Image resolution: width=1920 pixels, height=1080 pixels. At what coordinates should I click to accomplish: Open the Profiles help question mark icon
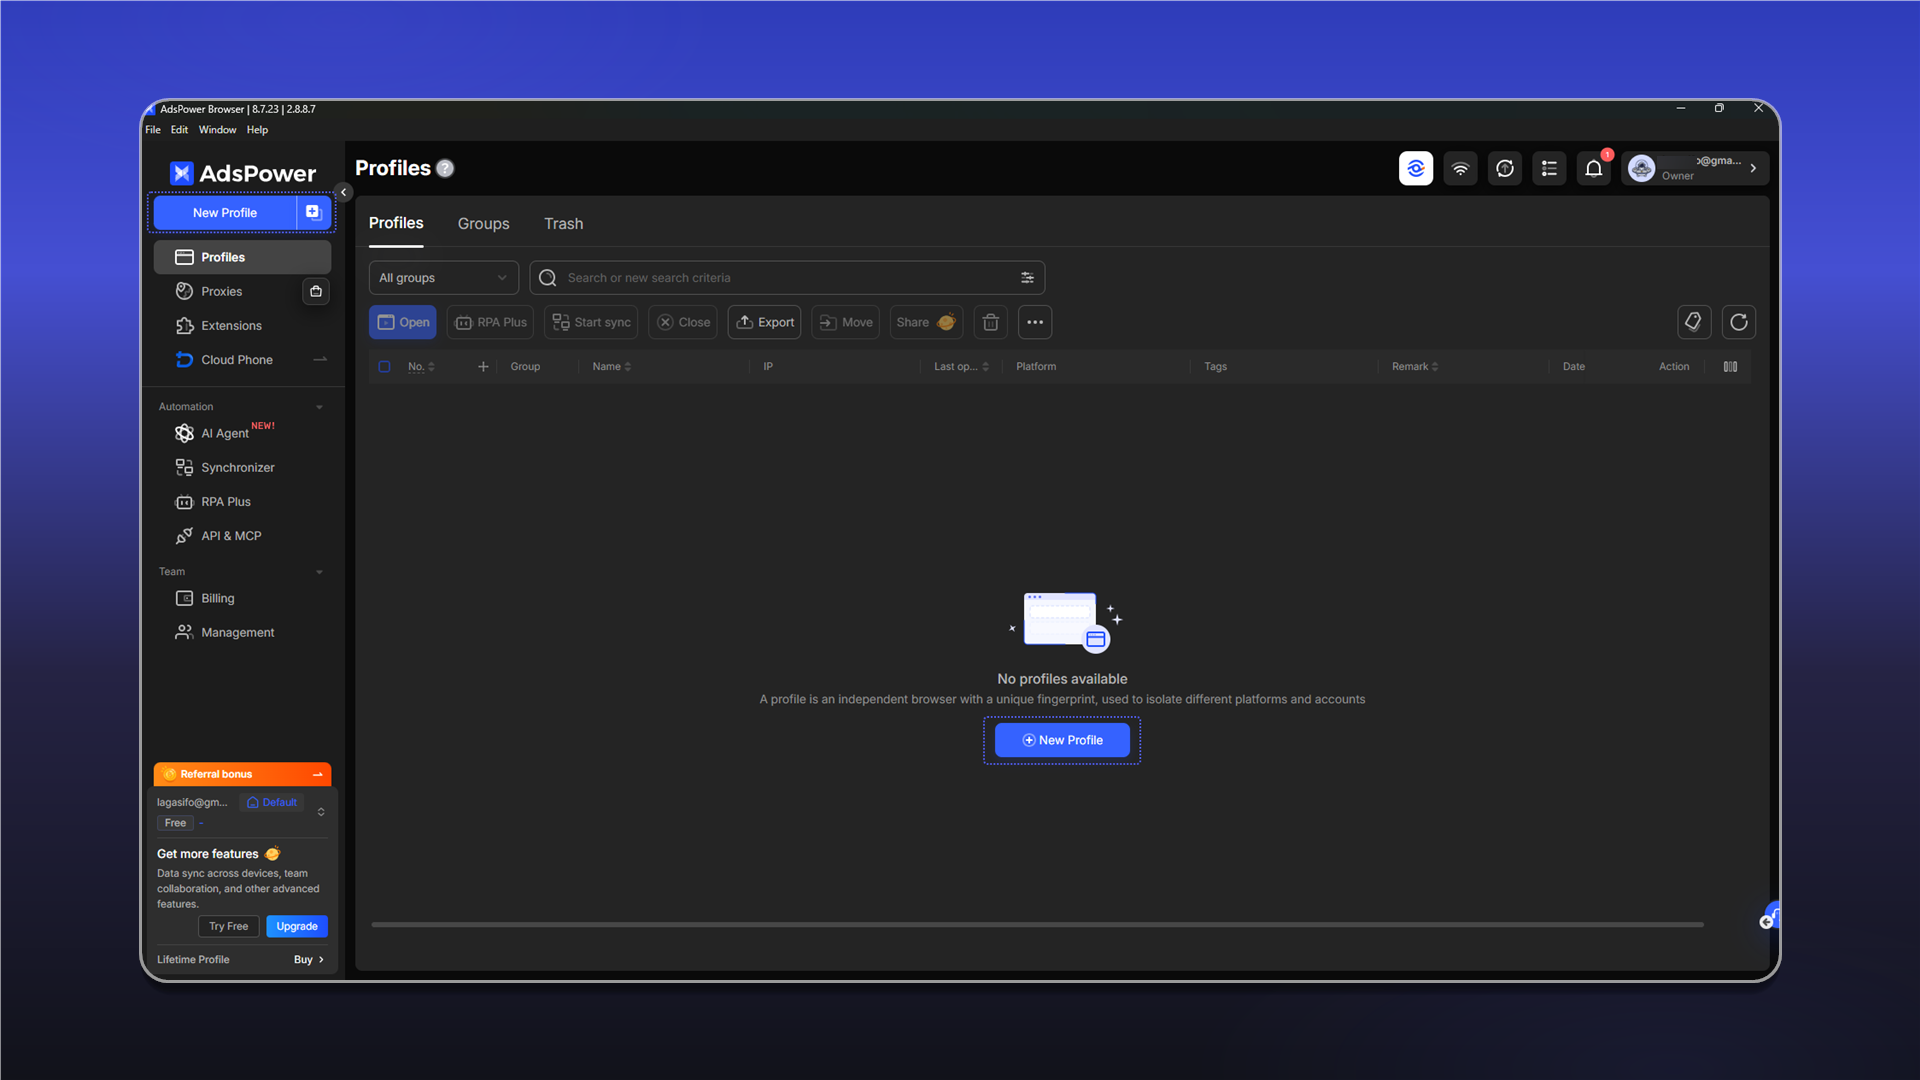[445, 169]
